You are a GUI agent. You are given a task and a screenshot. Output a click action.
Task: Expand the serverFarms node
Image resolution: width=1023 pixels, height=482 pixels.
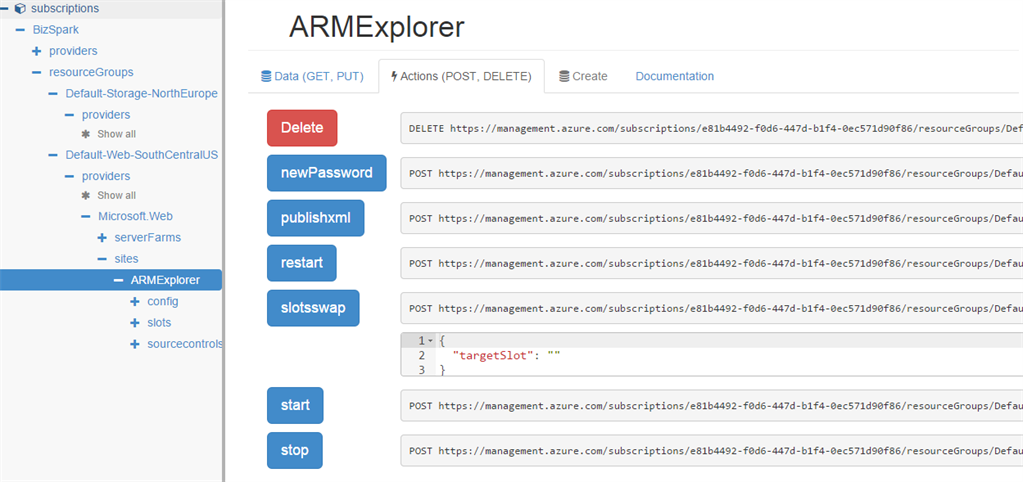(102, 237)
